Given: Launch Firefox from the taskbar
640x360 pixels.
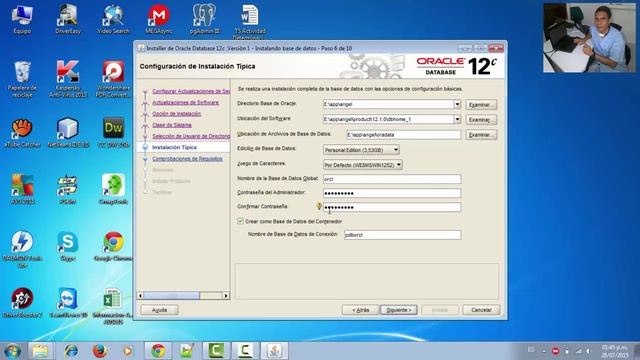Looking at the screenshot, I should tap(99, 351).
